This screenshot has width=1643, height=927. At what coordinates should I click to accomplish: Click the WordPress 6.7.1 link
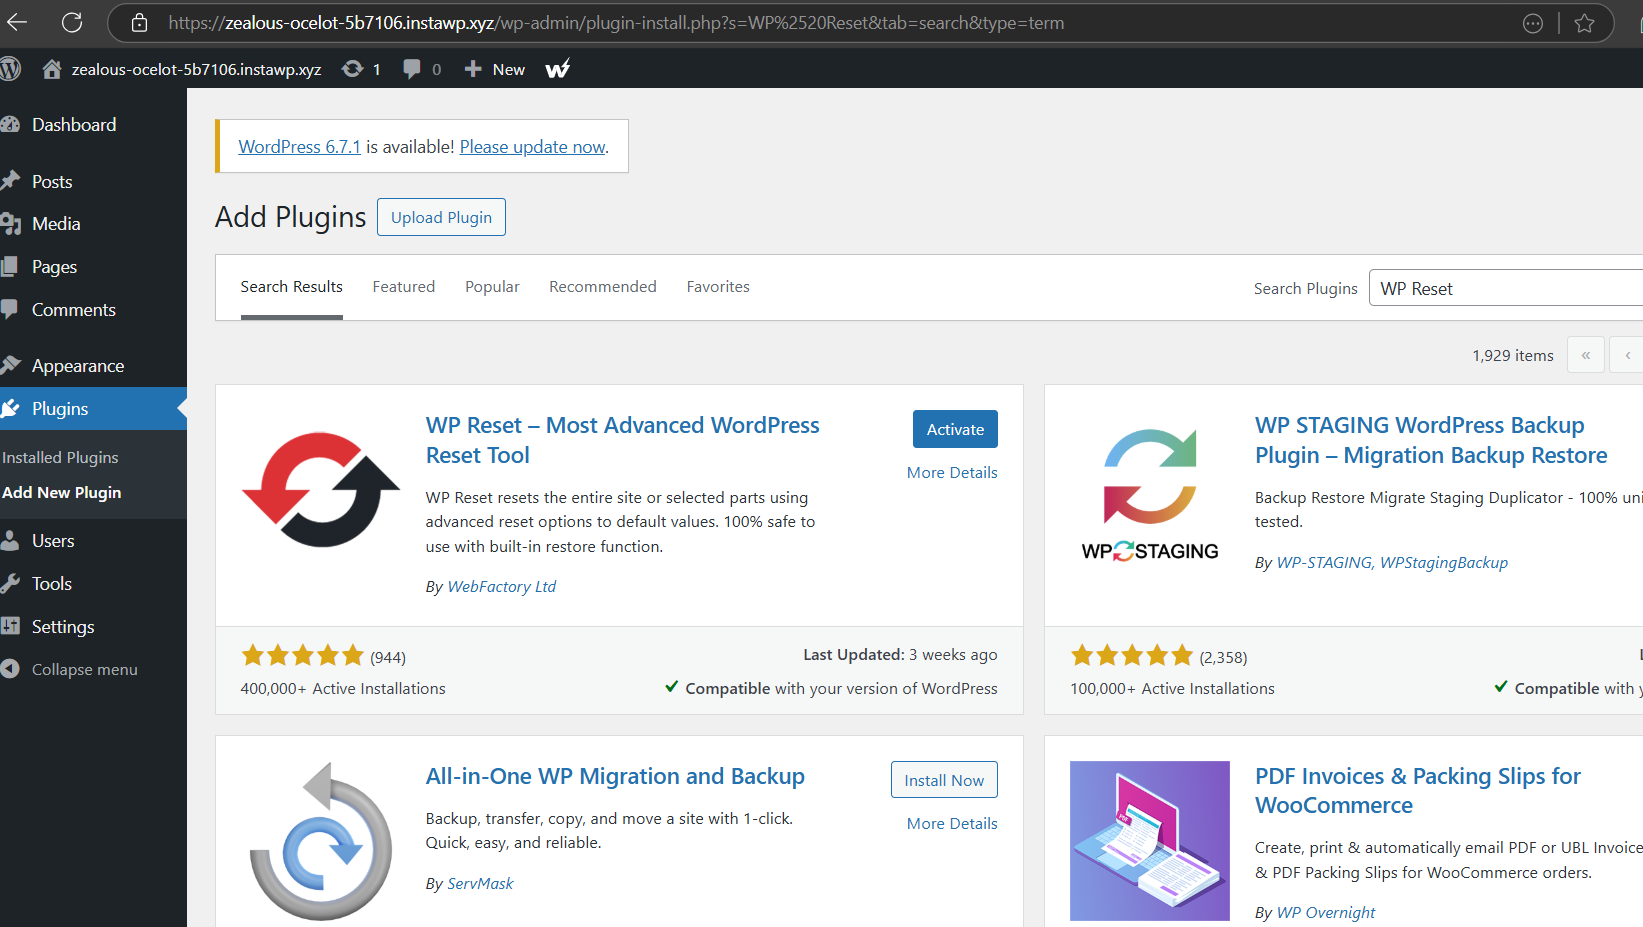[299, 147]
